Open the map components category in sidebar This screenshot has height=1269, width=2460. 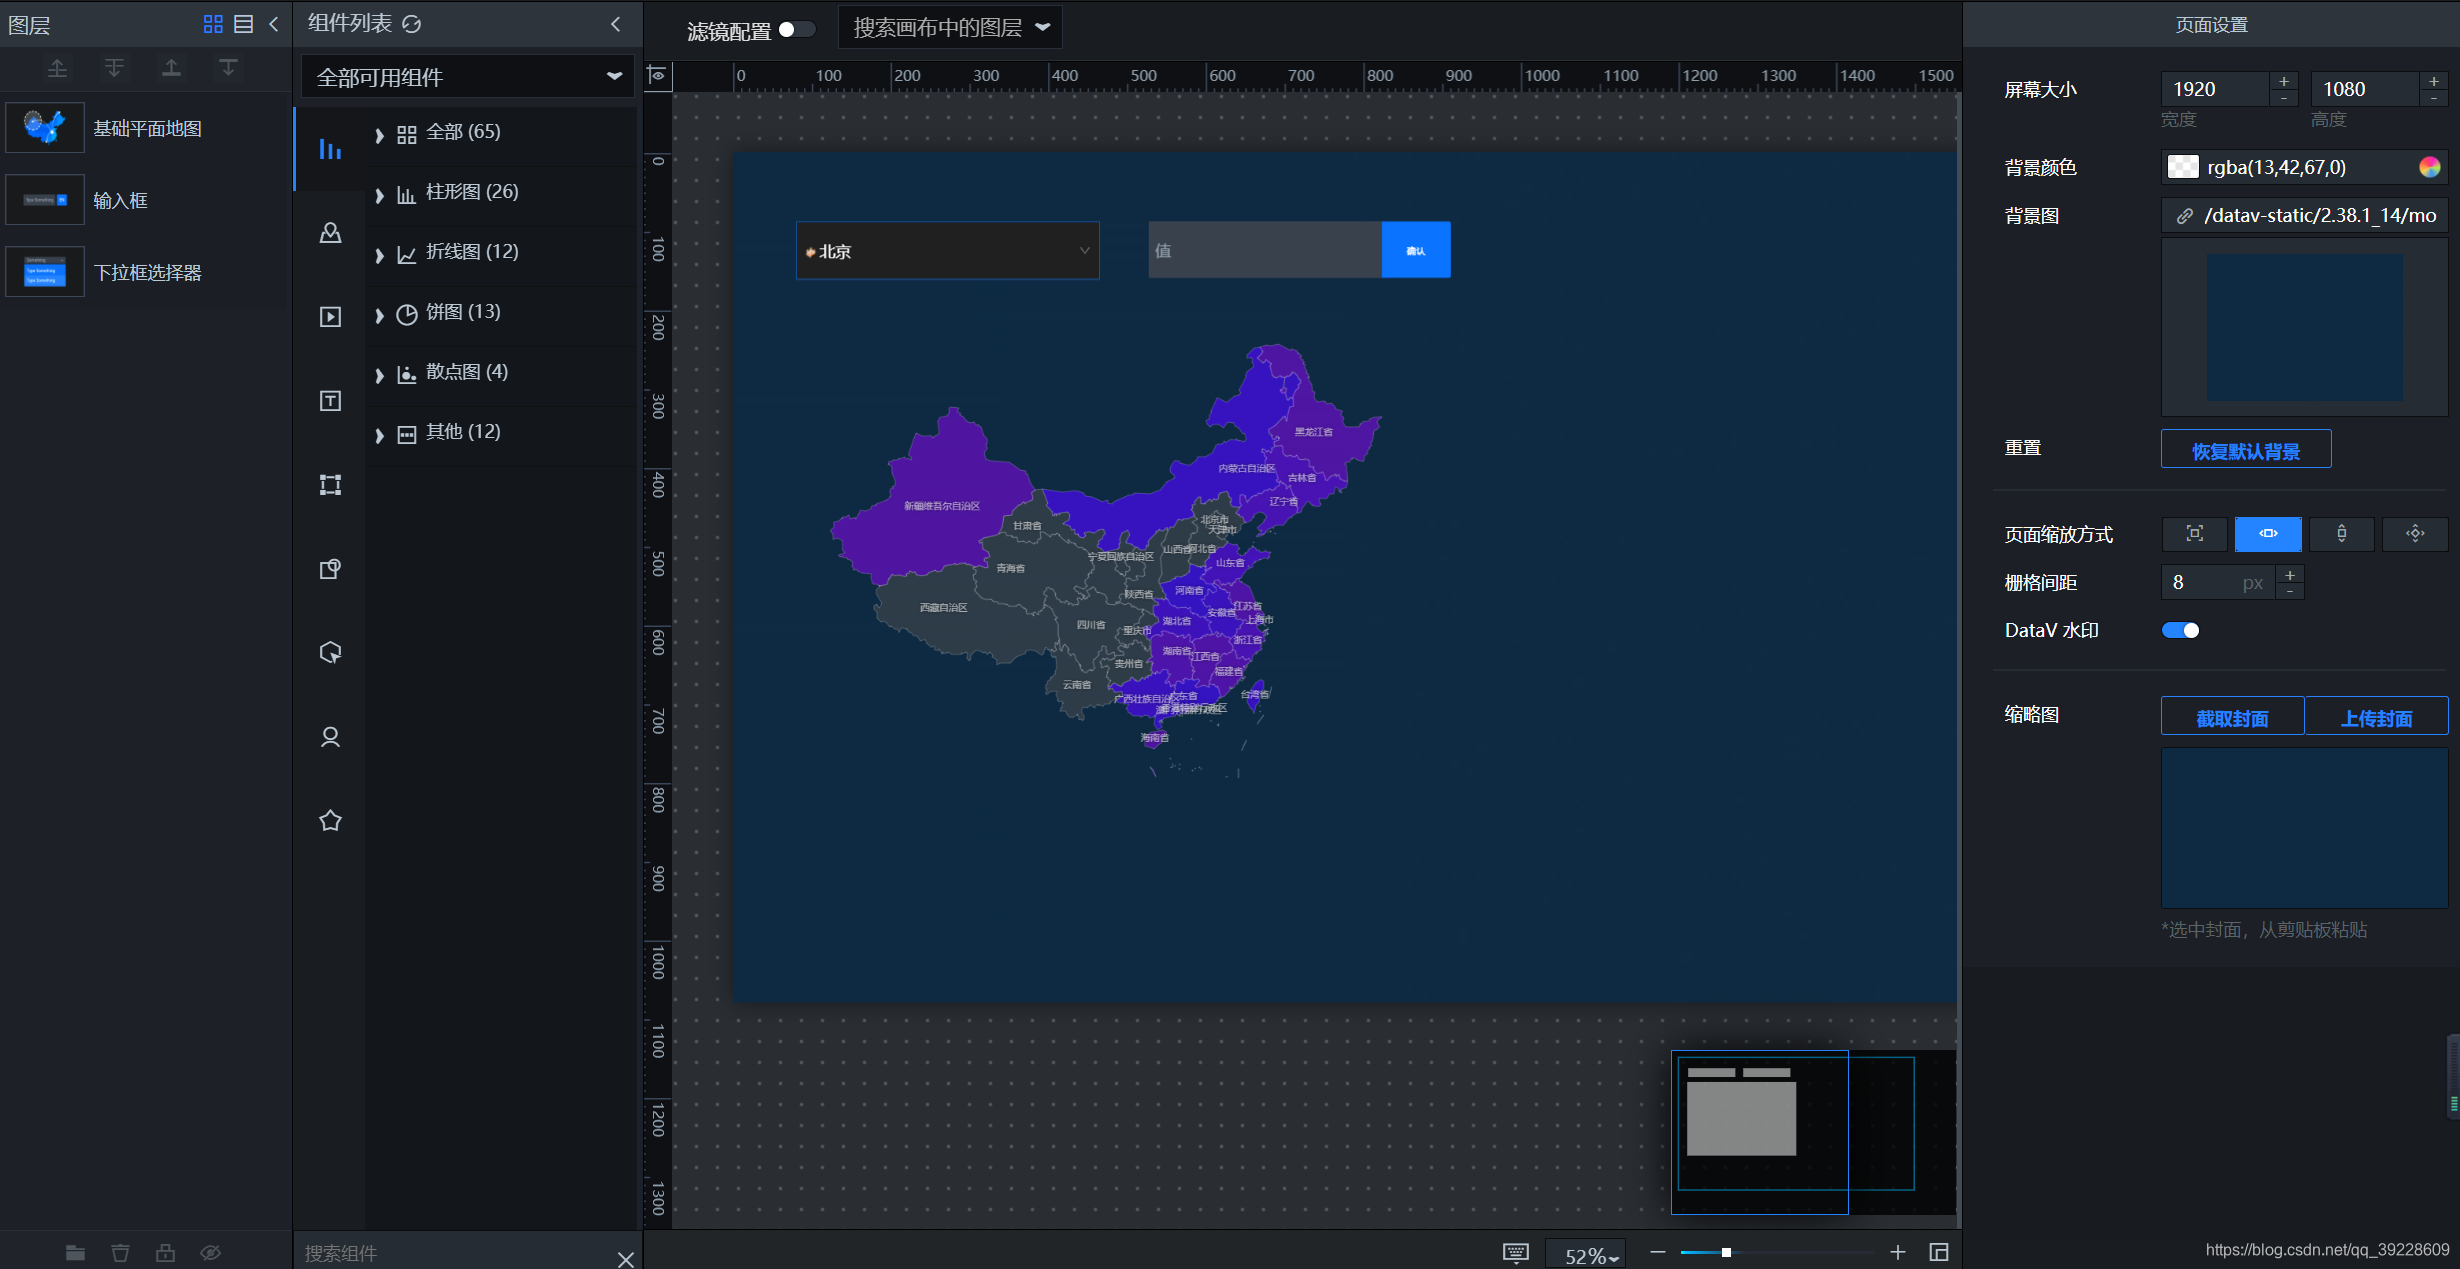pyautogui.click(x=330, y=233)
